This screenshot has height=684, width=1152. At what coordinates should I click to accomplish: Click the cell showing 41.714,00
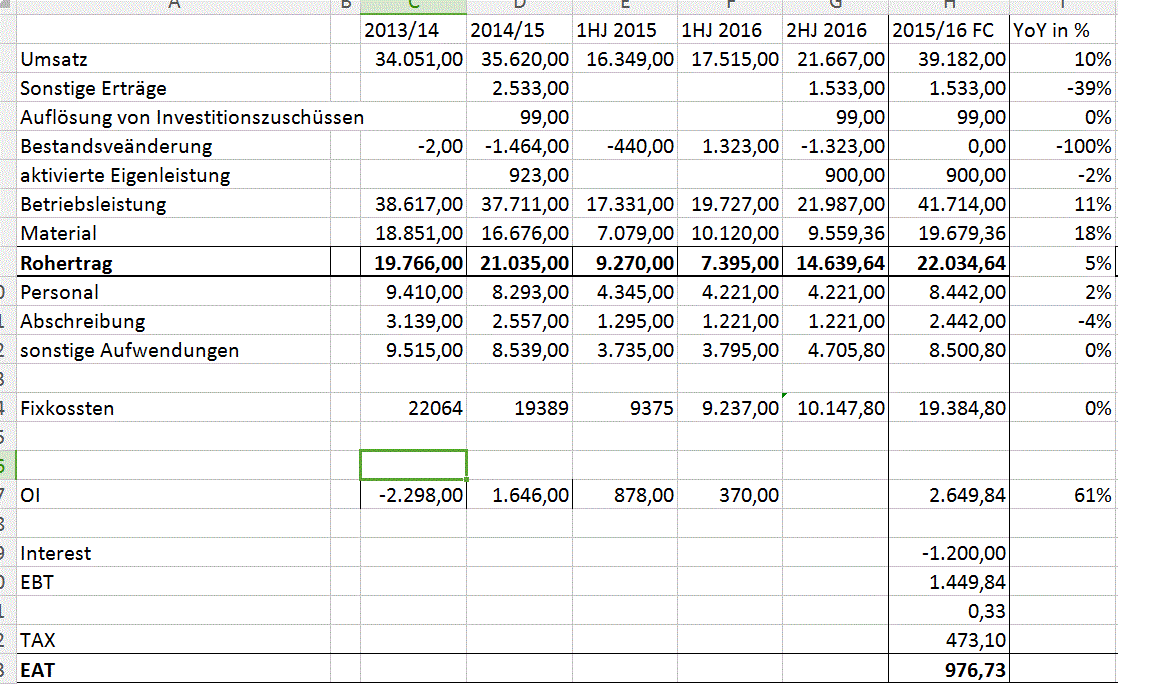point(948,204)
